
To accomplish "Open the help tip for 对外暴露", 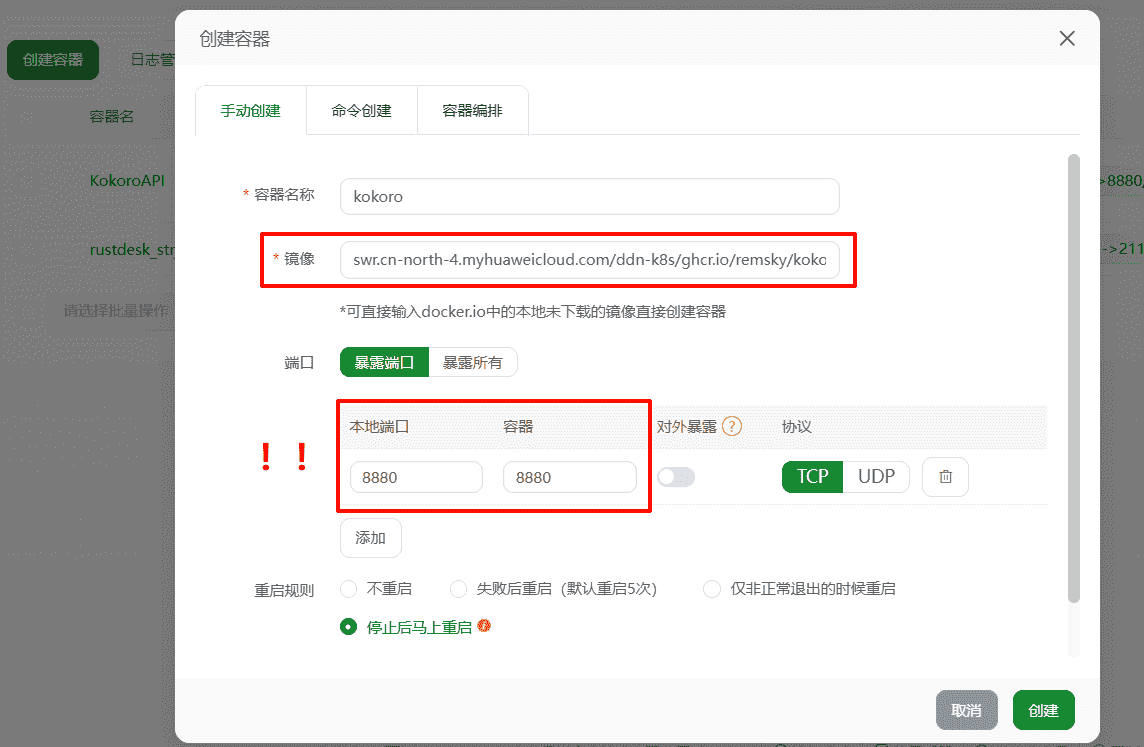I will [x=732, y=426].
